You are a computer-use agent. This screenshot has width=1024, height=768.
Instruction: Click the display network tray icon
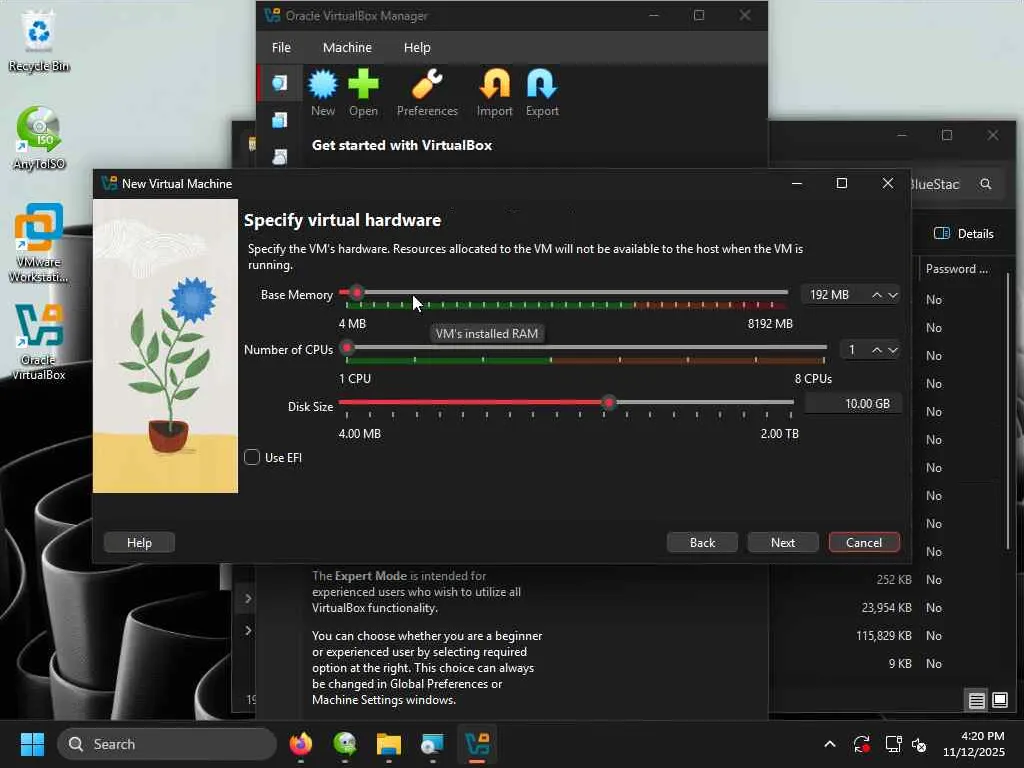click(893, 744)
